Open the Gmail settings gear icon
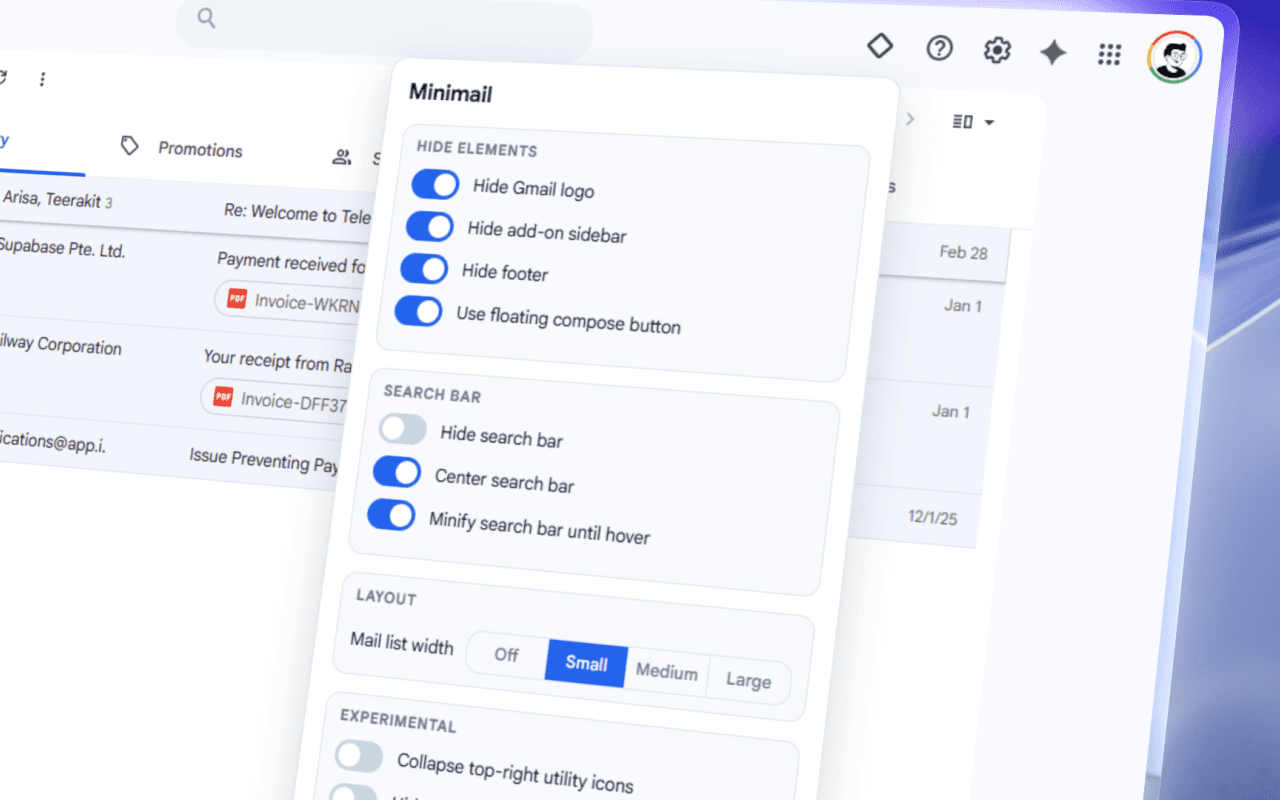The width and height of the screenshot is (1280, 800). pos(997,50)
